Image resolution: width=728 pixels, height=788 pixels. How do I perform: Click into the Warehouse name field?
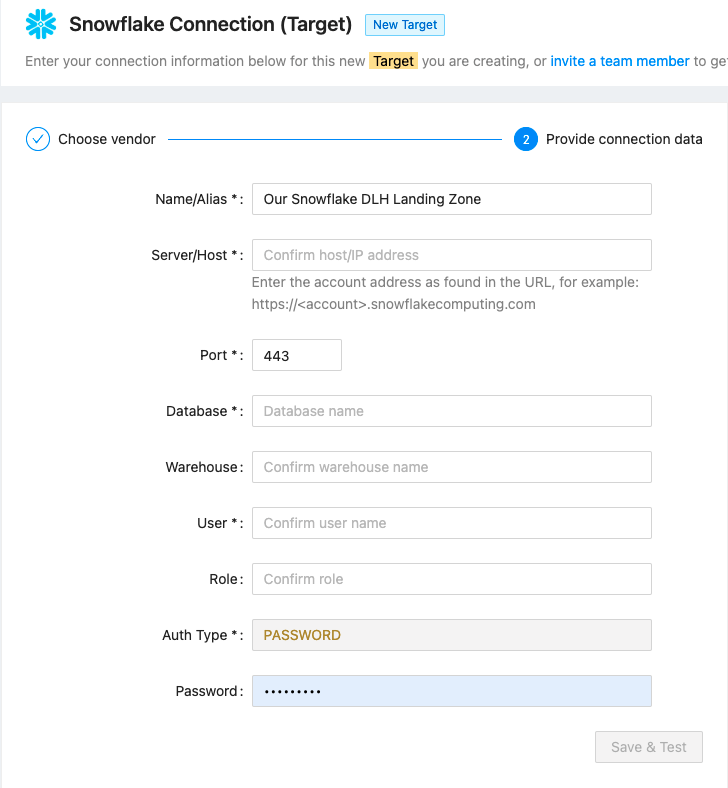(451, 467)
